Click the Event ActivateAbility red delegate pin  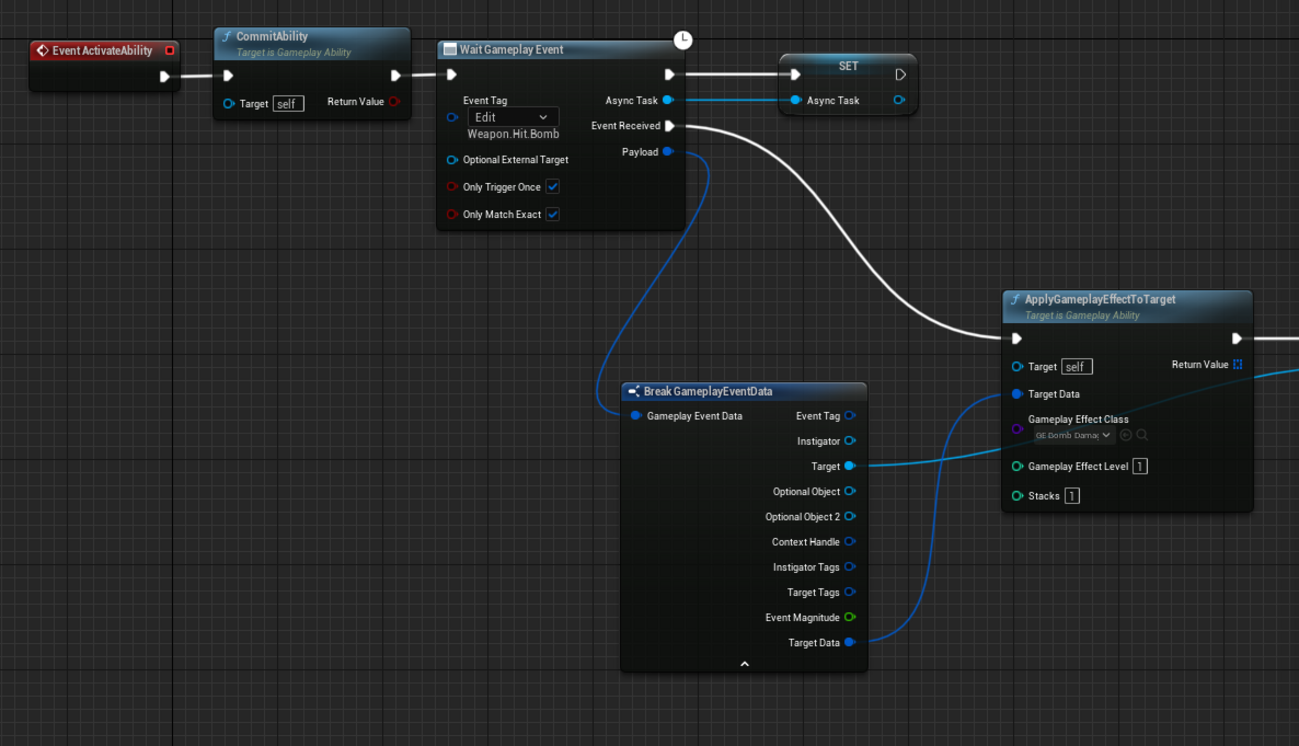[170, 50]
